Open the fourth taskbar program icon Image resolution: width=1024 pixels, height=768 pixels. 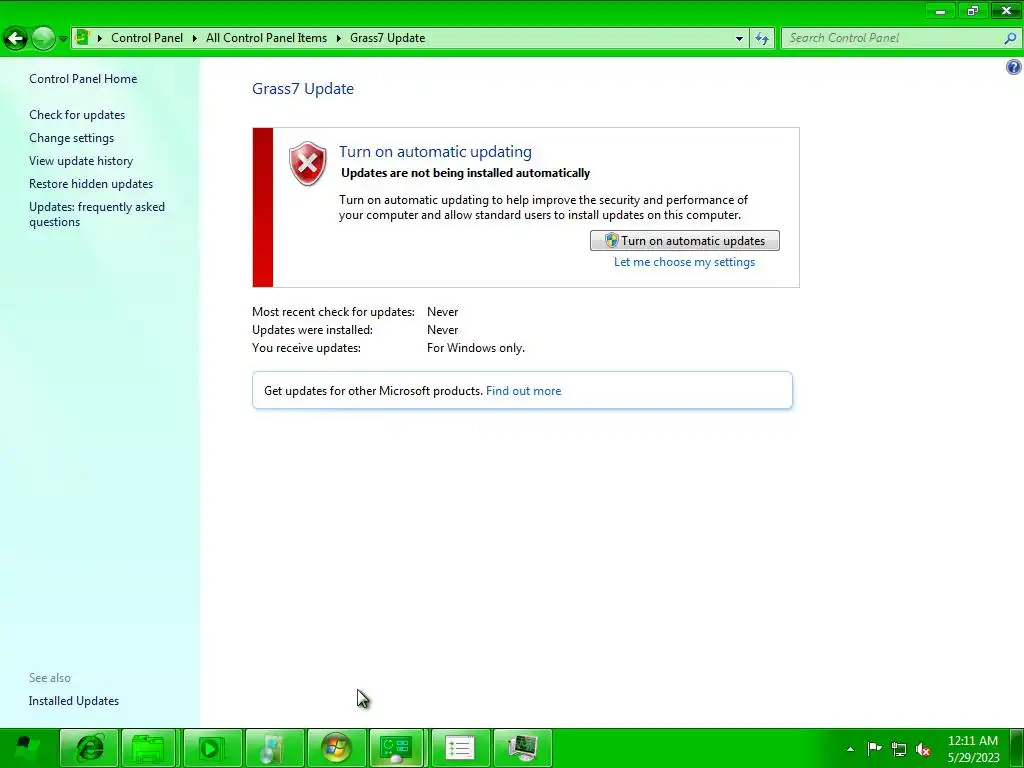[x=274, y=748]
